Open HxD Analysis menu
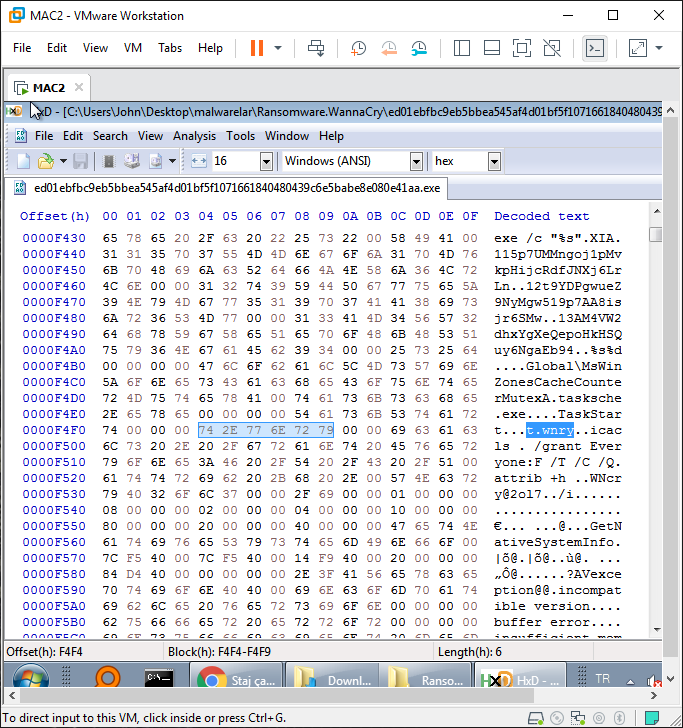Viewport: 683px width, 728px height. (x=194, y=136)
